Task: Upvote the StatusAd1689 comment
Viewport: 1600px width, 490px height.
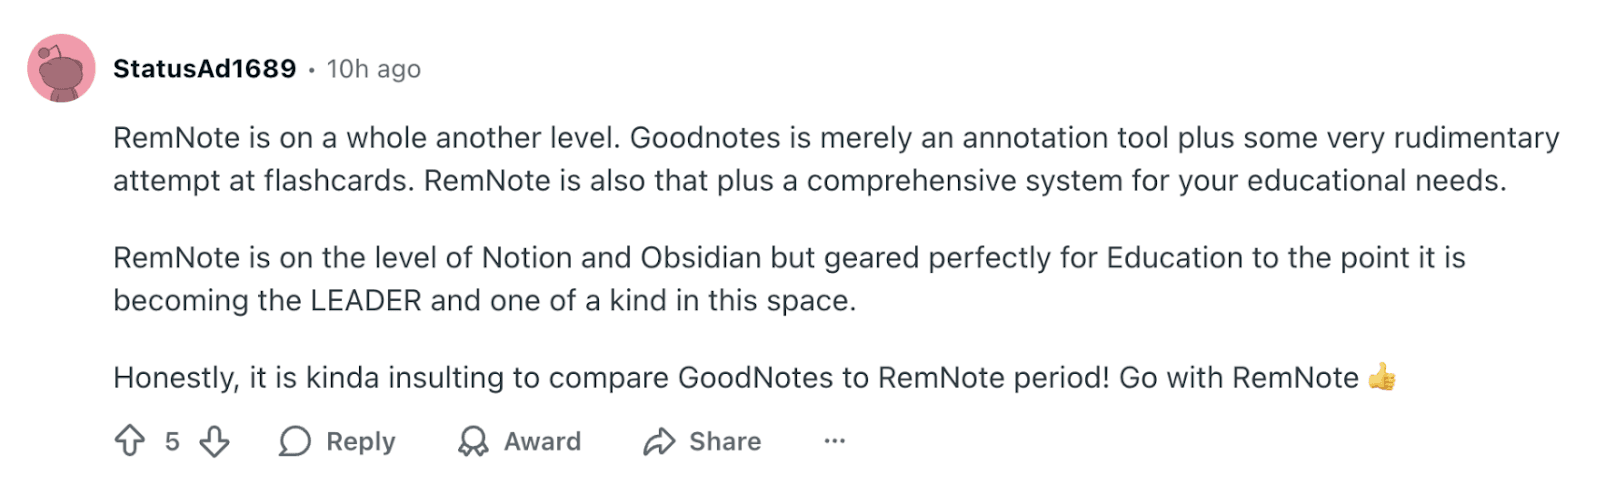Action: click(130, 441)
